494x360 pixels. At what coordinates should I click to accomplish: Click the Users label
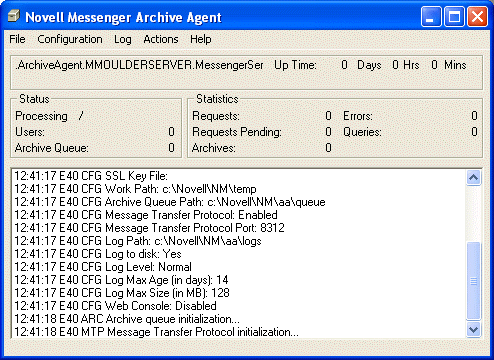pyautogui.click(x=30, y=132)
